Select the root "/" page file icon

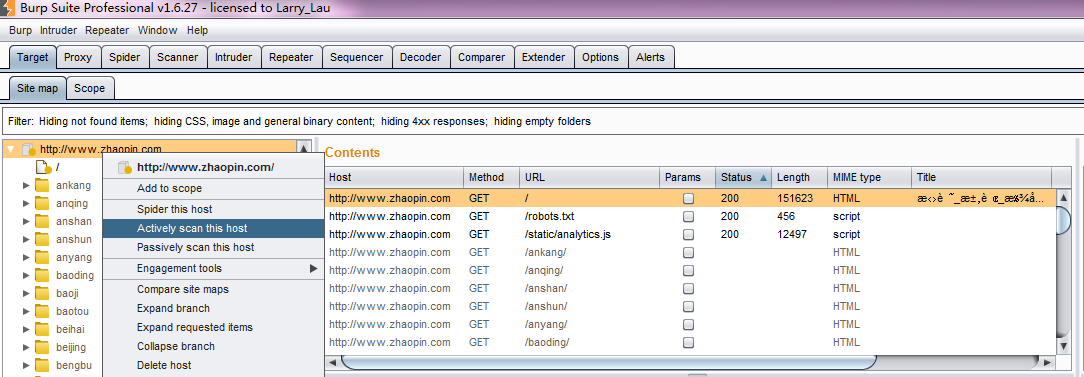pyautogui.click(x=44, y=167)
